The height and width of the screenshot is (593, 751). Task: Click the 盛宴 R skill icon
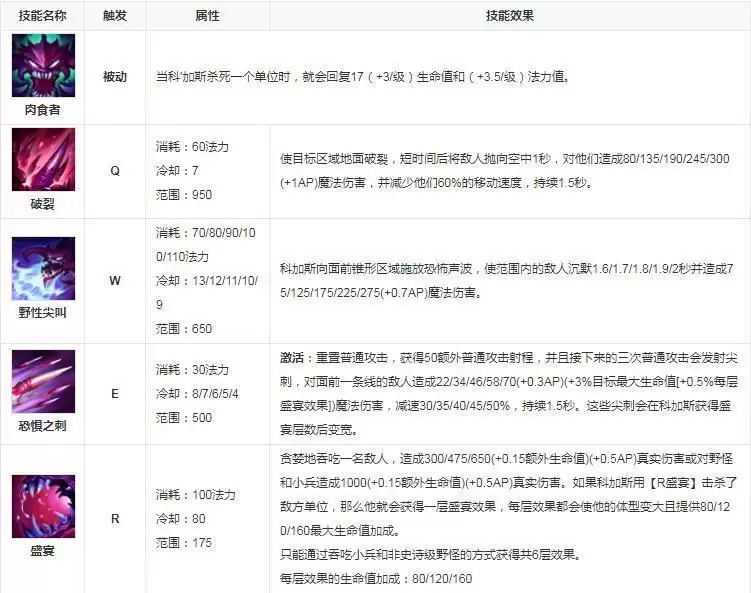43,506
